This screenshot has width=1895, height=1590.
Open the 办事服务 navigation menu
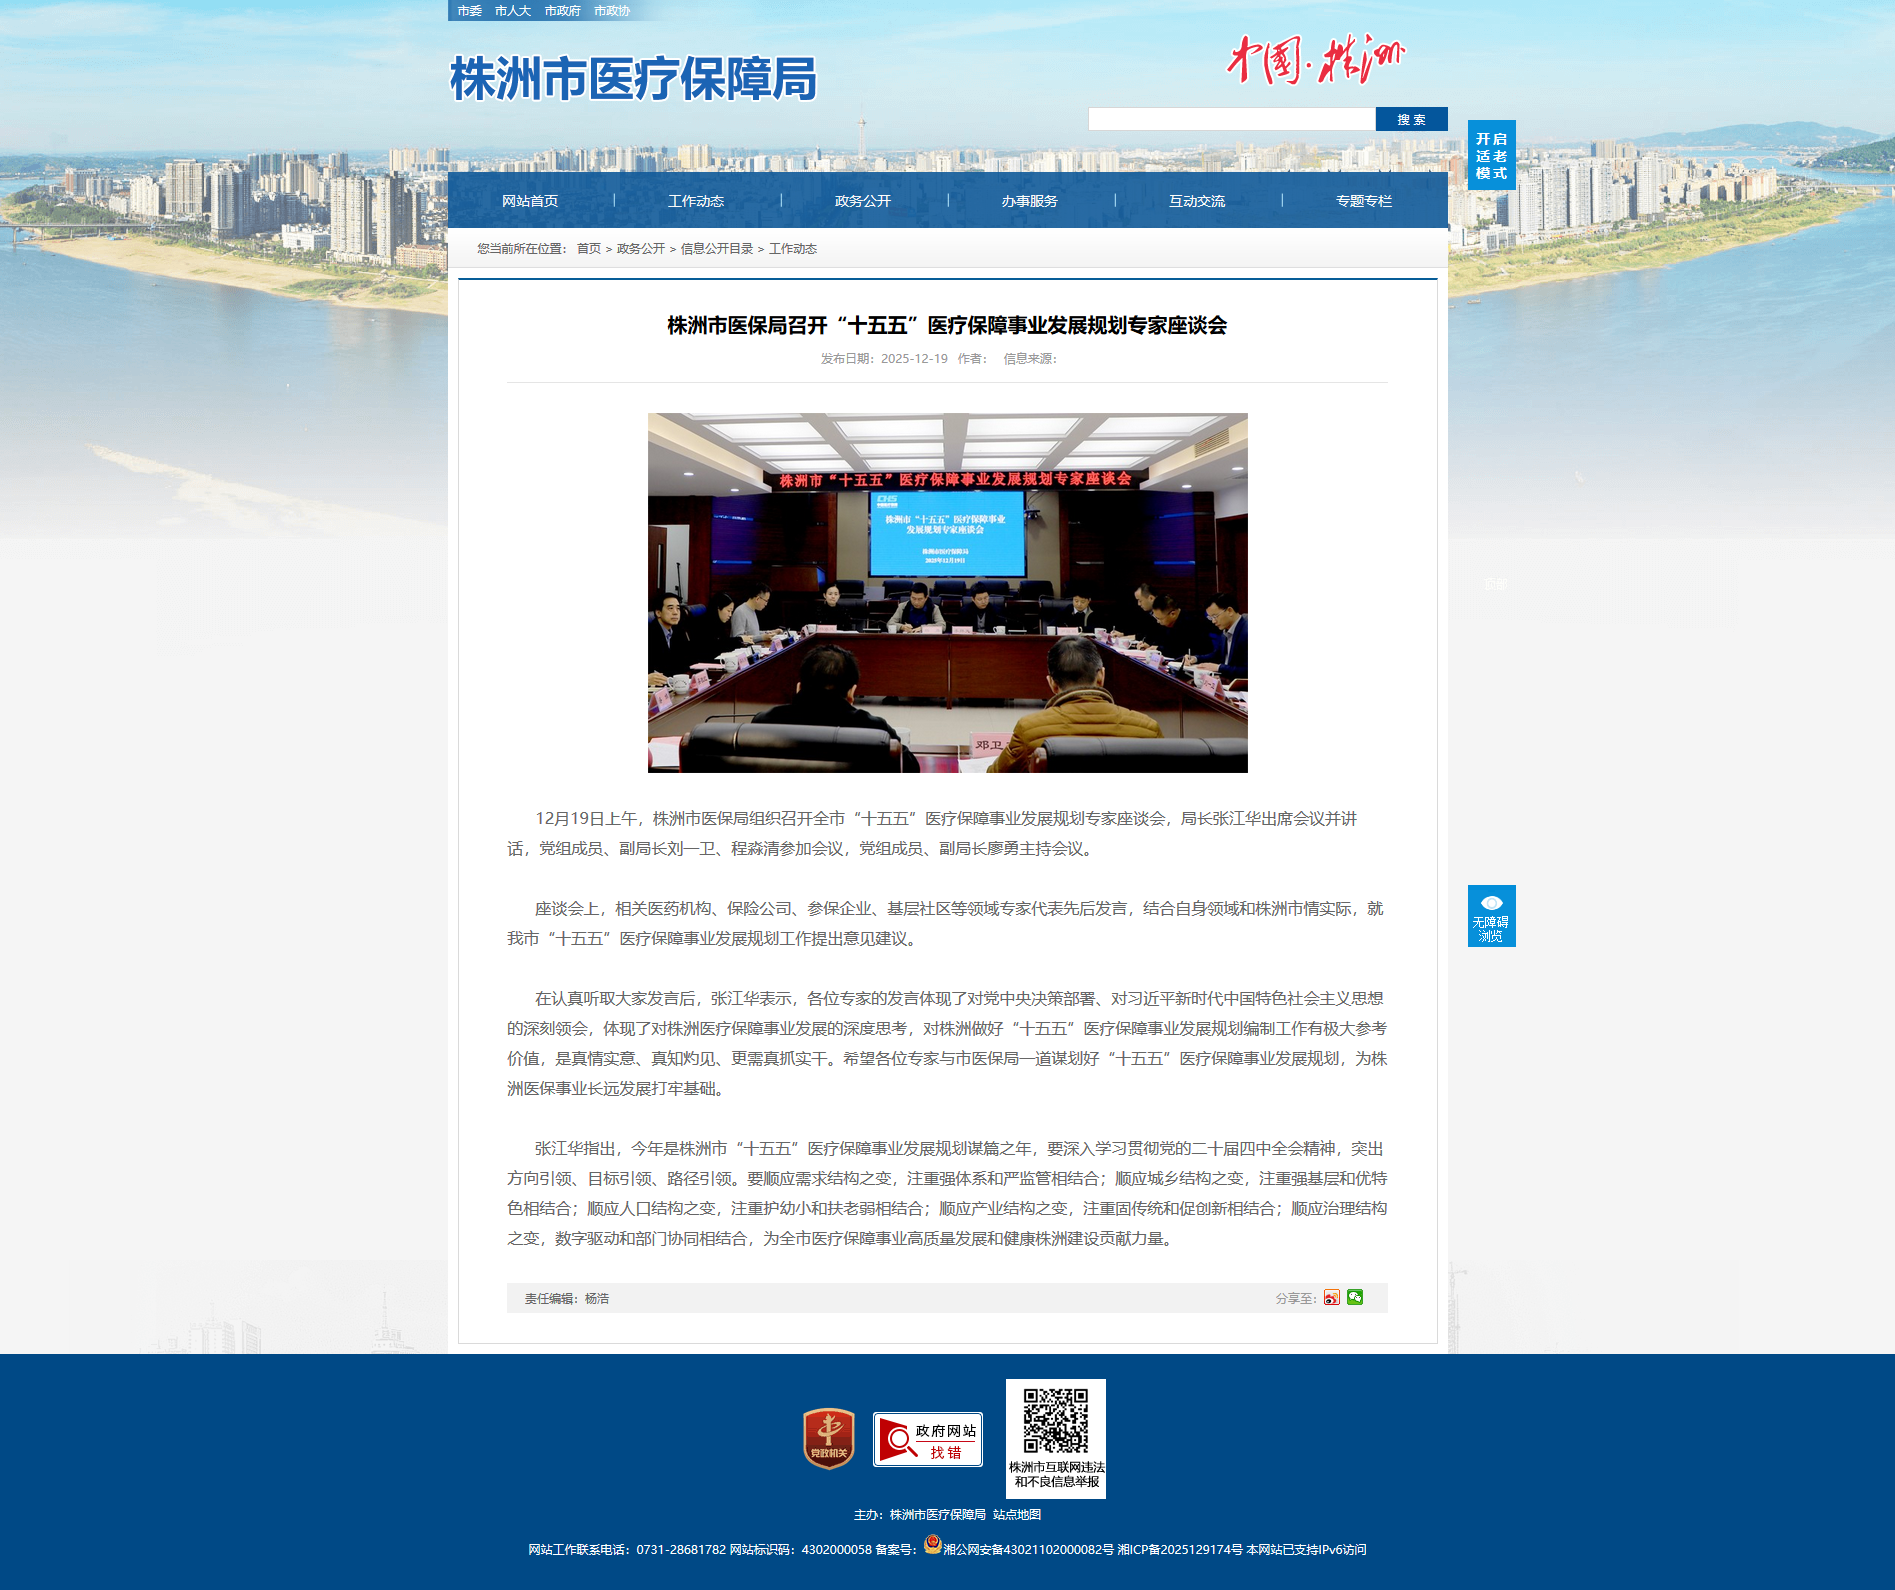[x=1030, y=201]
